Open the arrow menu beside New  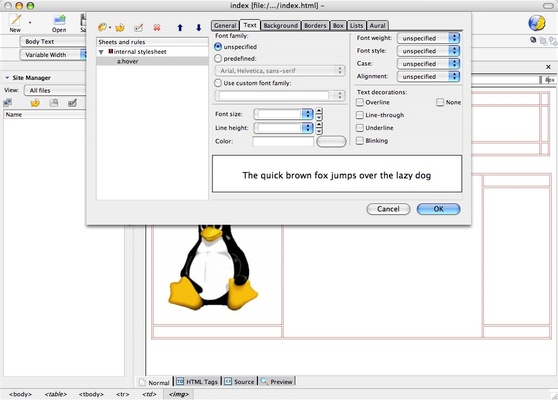pos(30,23)
